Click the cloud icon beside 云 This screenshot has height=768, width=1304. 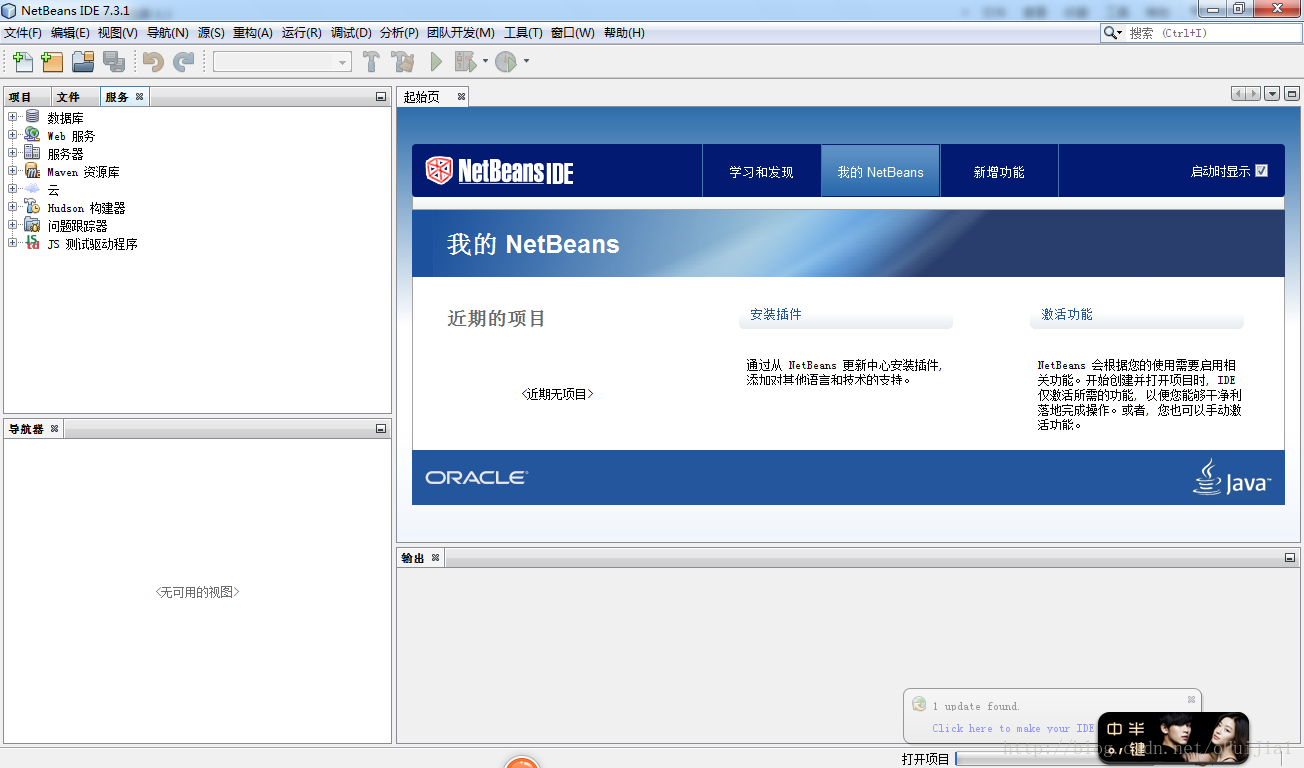coord(33,189)
